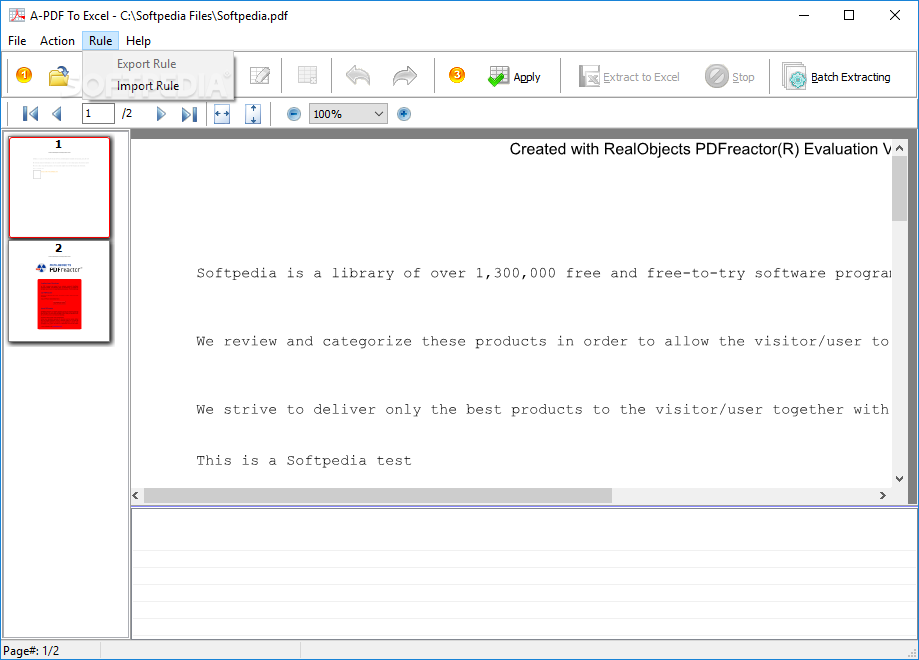Click the undo arrow icon
This screenshot has width=919, height=660.
[358, 76]
